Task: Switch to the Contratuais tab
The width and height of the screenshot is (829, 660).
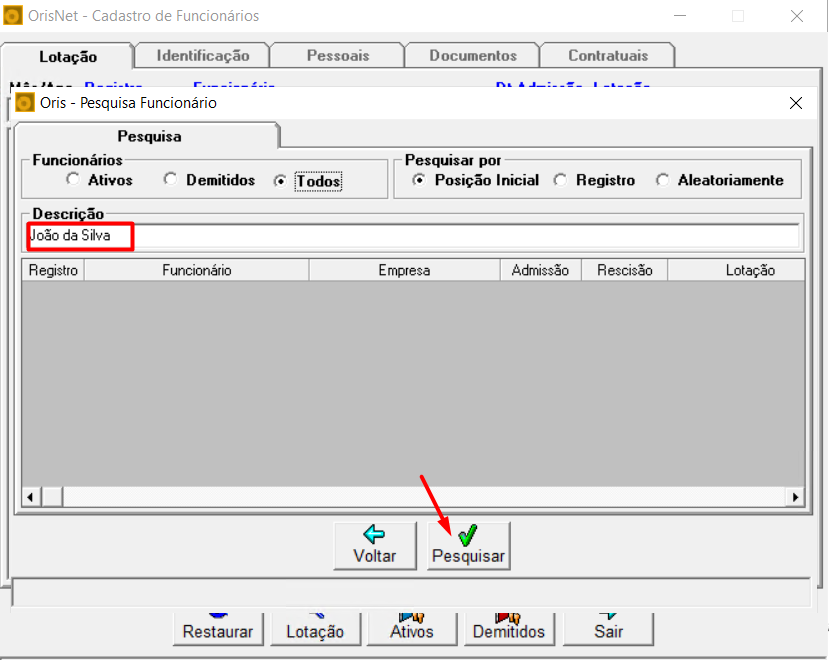Action: pyautogui.click(x=608, y=56)
